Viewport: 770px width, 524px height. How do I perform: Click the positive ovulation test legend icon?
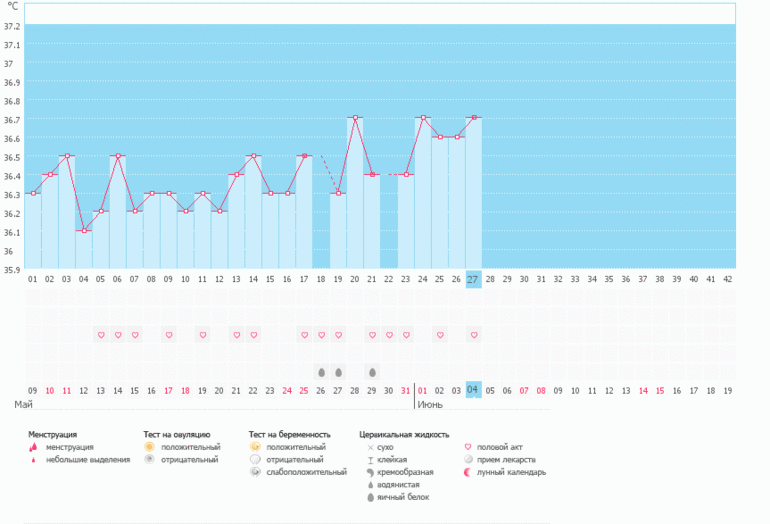point(150,447)
